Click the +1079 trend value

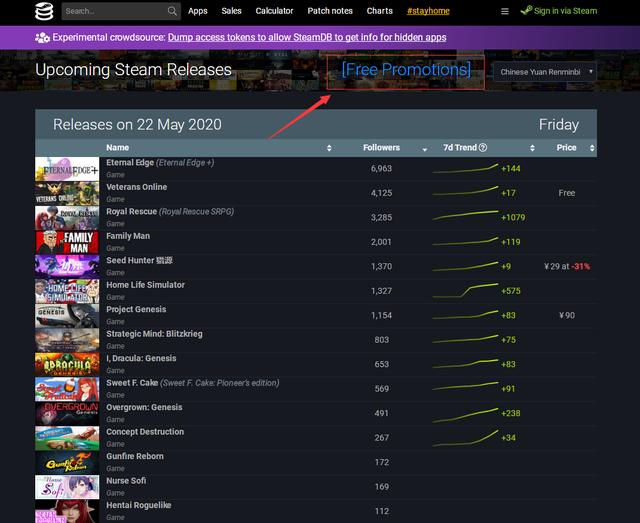pyautogui.click(x=513, y=218)
